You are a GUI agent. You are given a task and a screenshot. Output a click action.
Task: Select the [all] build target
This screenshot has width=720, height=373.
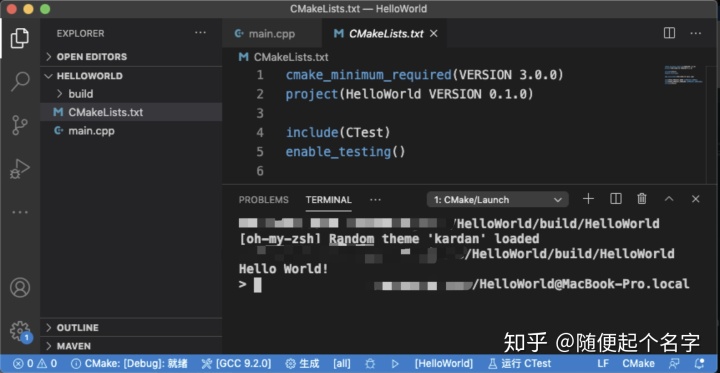(x=342, y=363)
